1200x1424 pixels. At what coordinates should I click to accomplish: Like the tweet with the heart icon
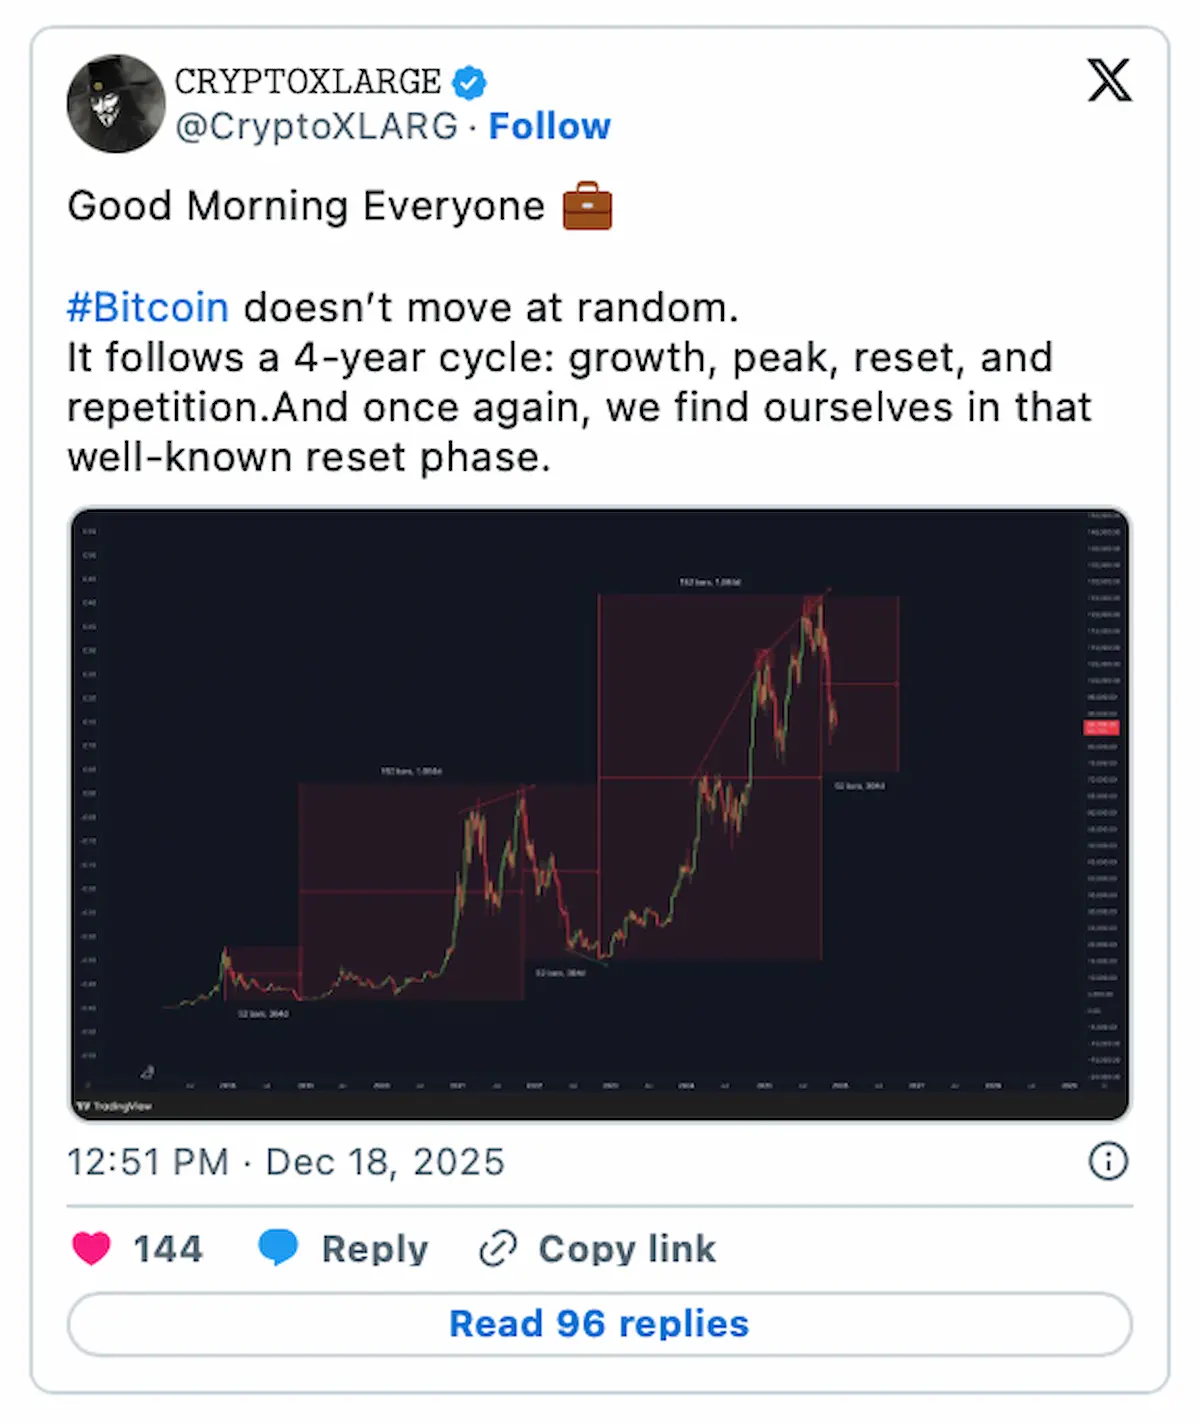(91, 1248)
